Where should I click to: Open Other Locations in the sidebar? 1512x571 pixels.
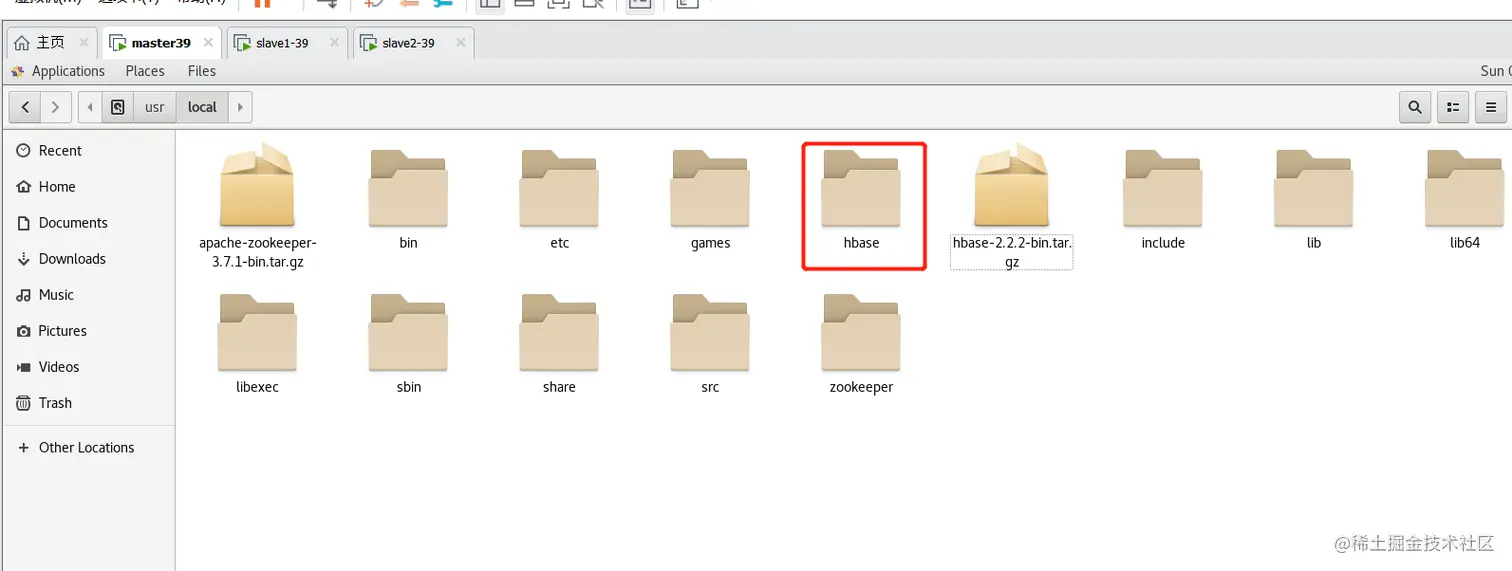pyautogui.click(x=88, y=448)
